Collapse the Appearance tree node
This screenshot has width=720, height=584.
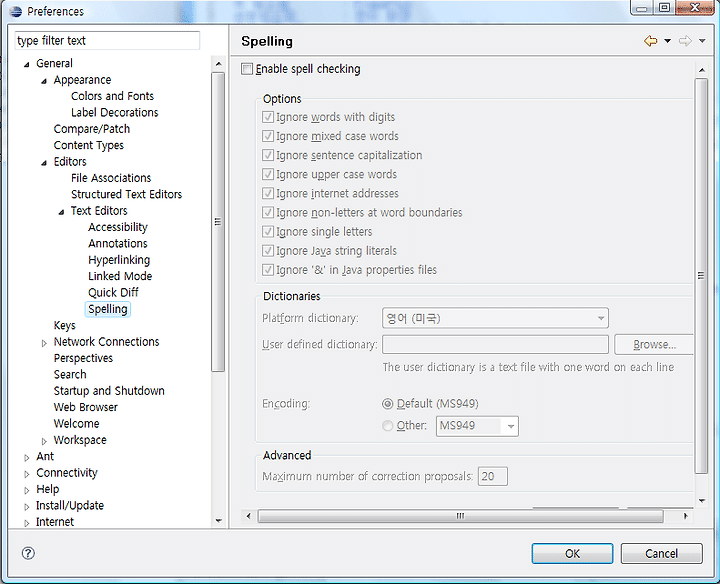pyautogui.click(x=44, y=81)
